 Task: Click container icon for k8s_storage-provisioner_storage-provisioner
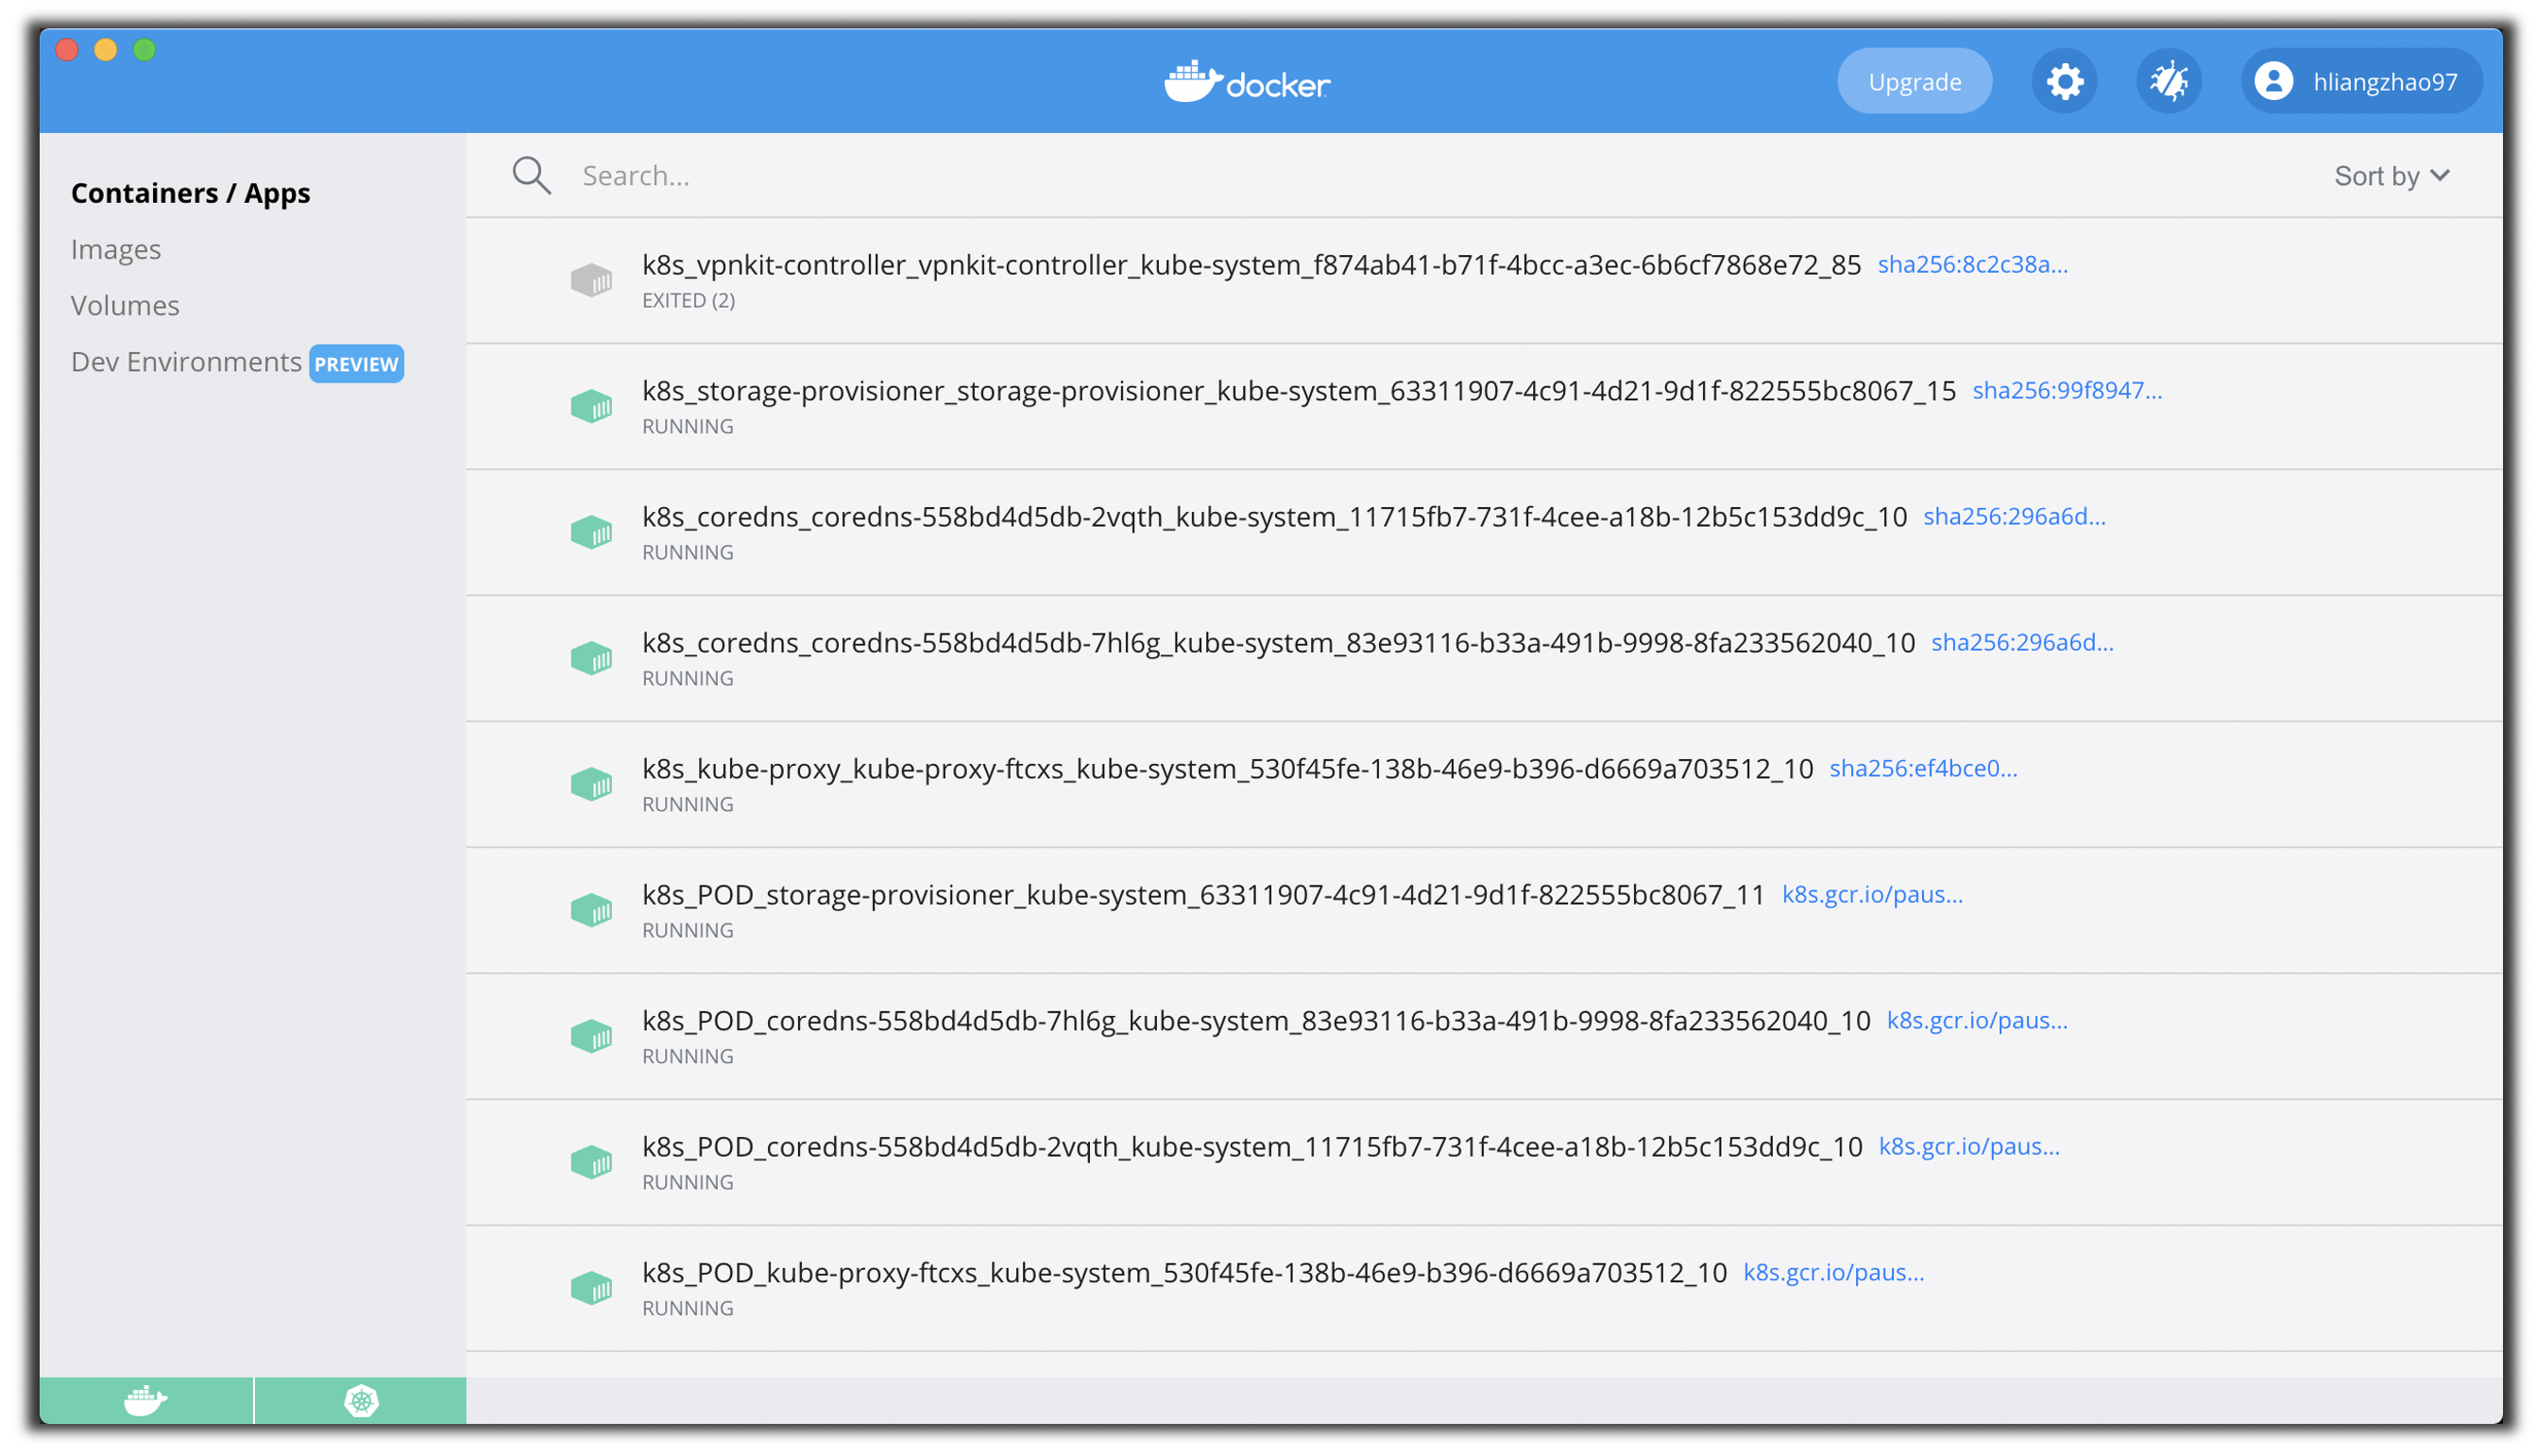[591, 406]
